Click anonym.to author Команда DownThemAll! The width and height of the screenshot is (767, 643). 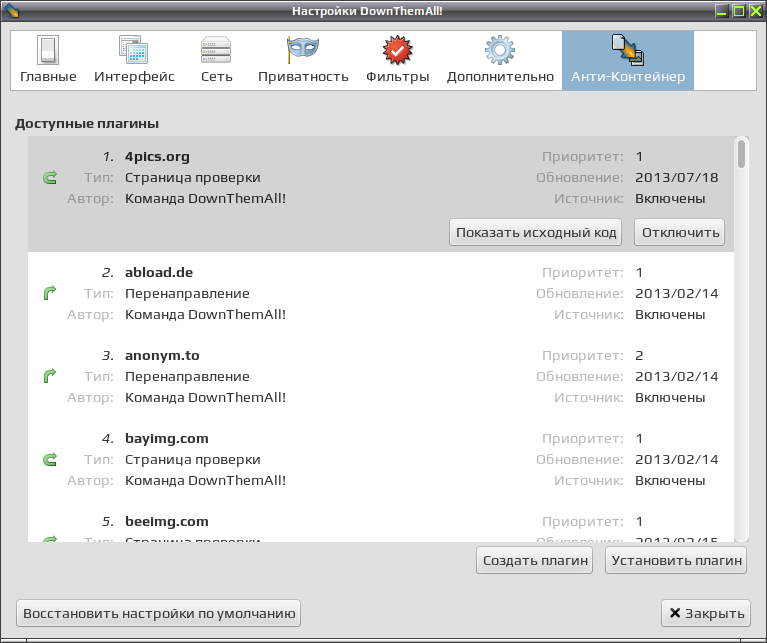tap(205, 398)
